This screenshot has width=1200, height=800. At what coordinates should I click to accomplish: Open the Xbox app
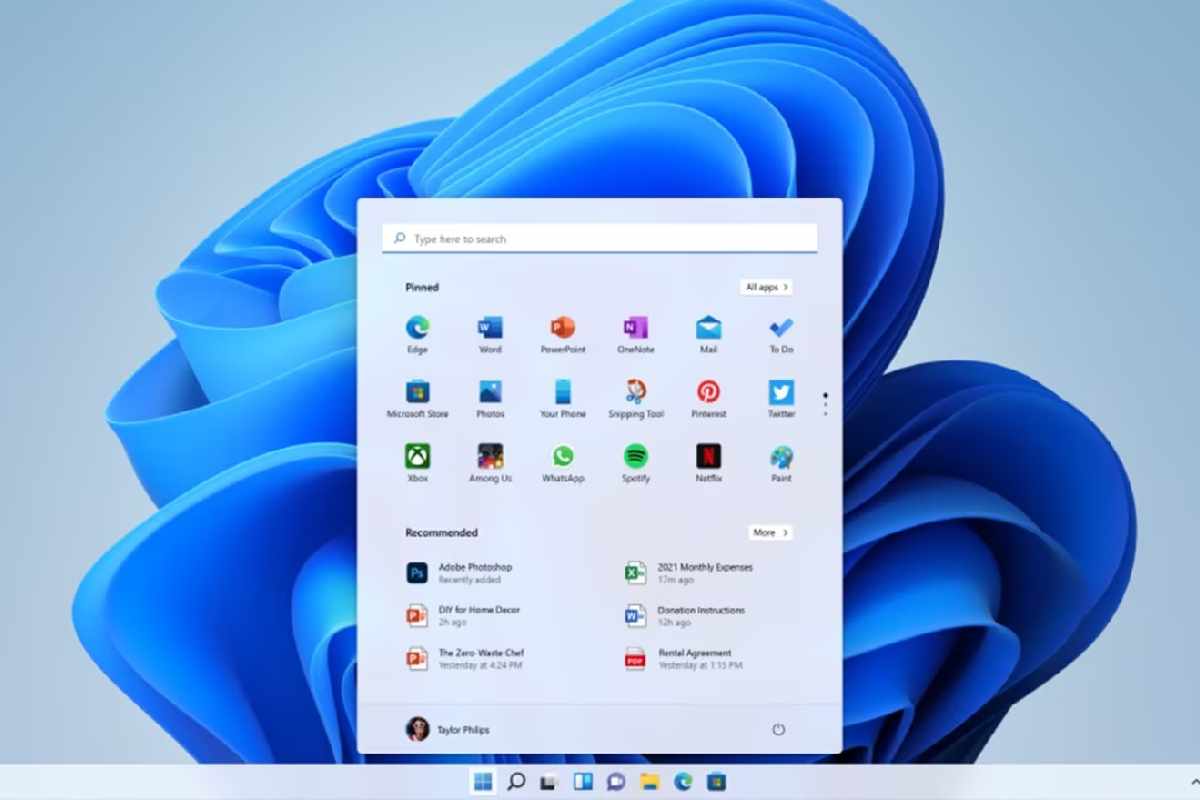tap(417, 463)
